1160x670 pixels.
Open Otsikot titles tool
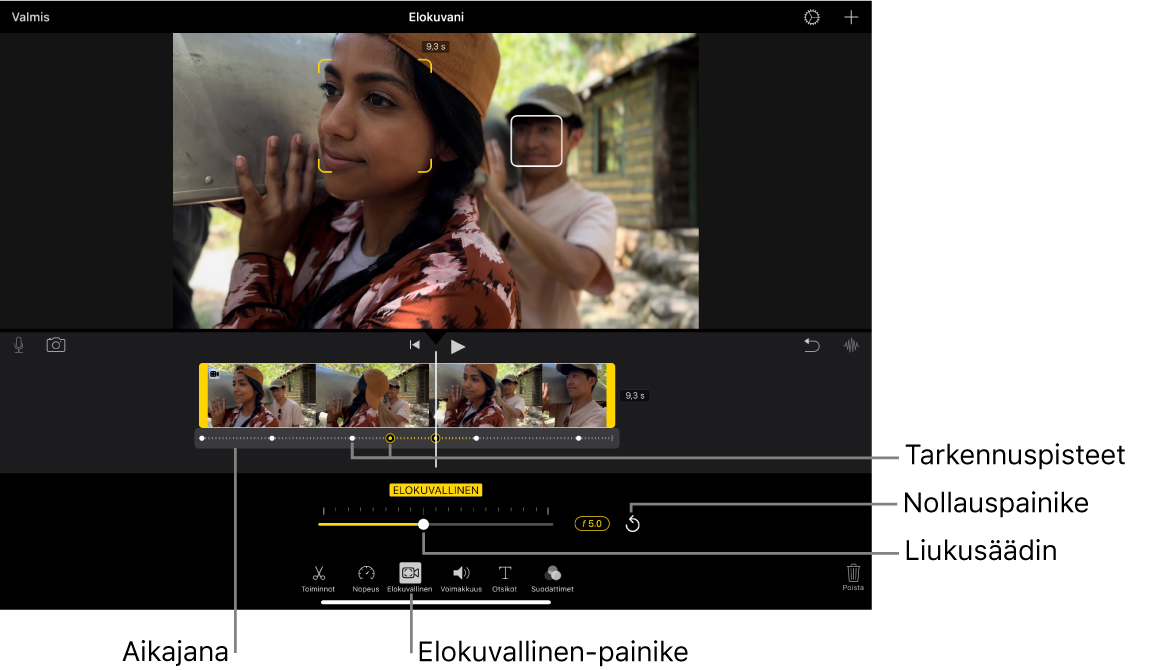click(505, 578)
